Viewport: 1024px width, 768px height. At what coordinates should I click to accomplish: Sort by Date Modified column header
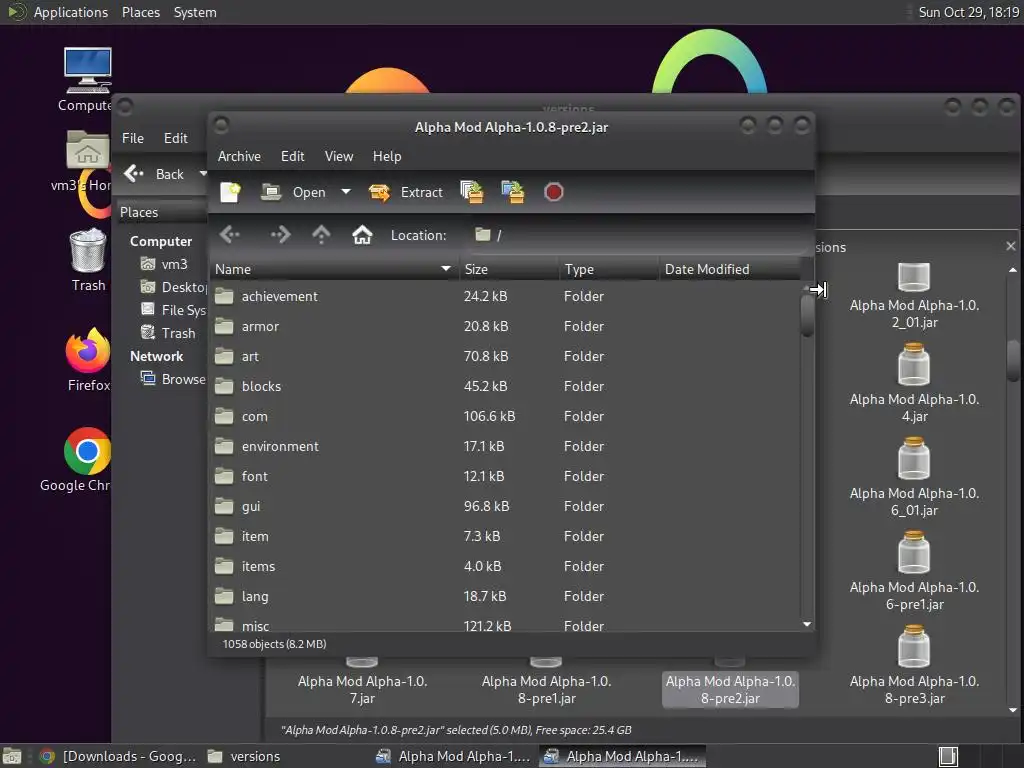729,269
